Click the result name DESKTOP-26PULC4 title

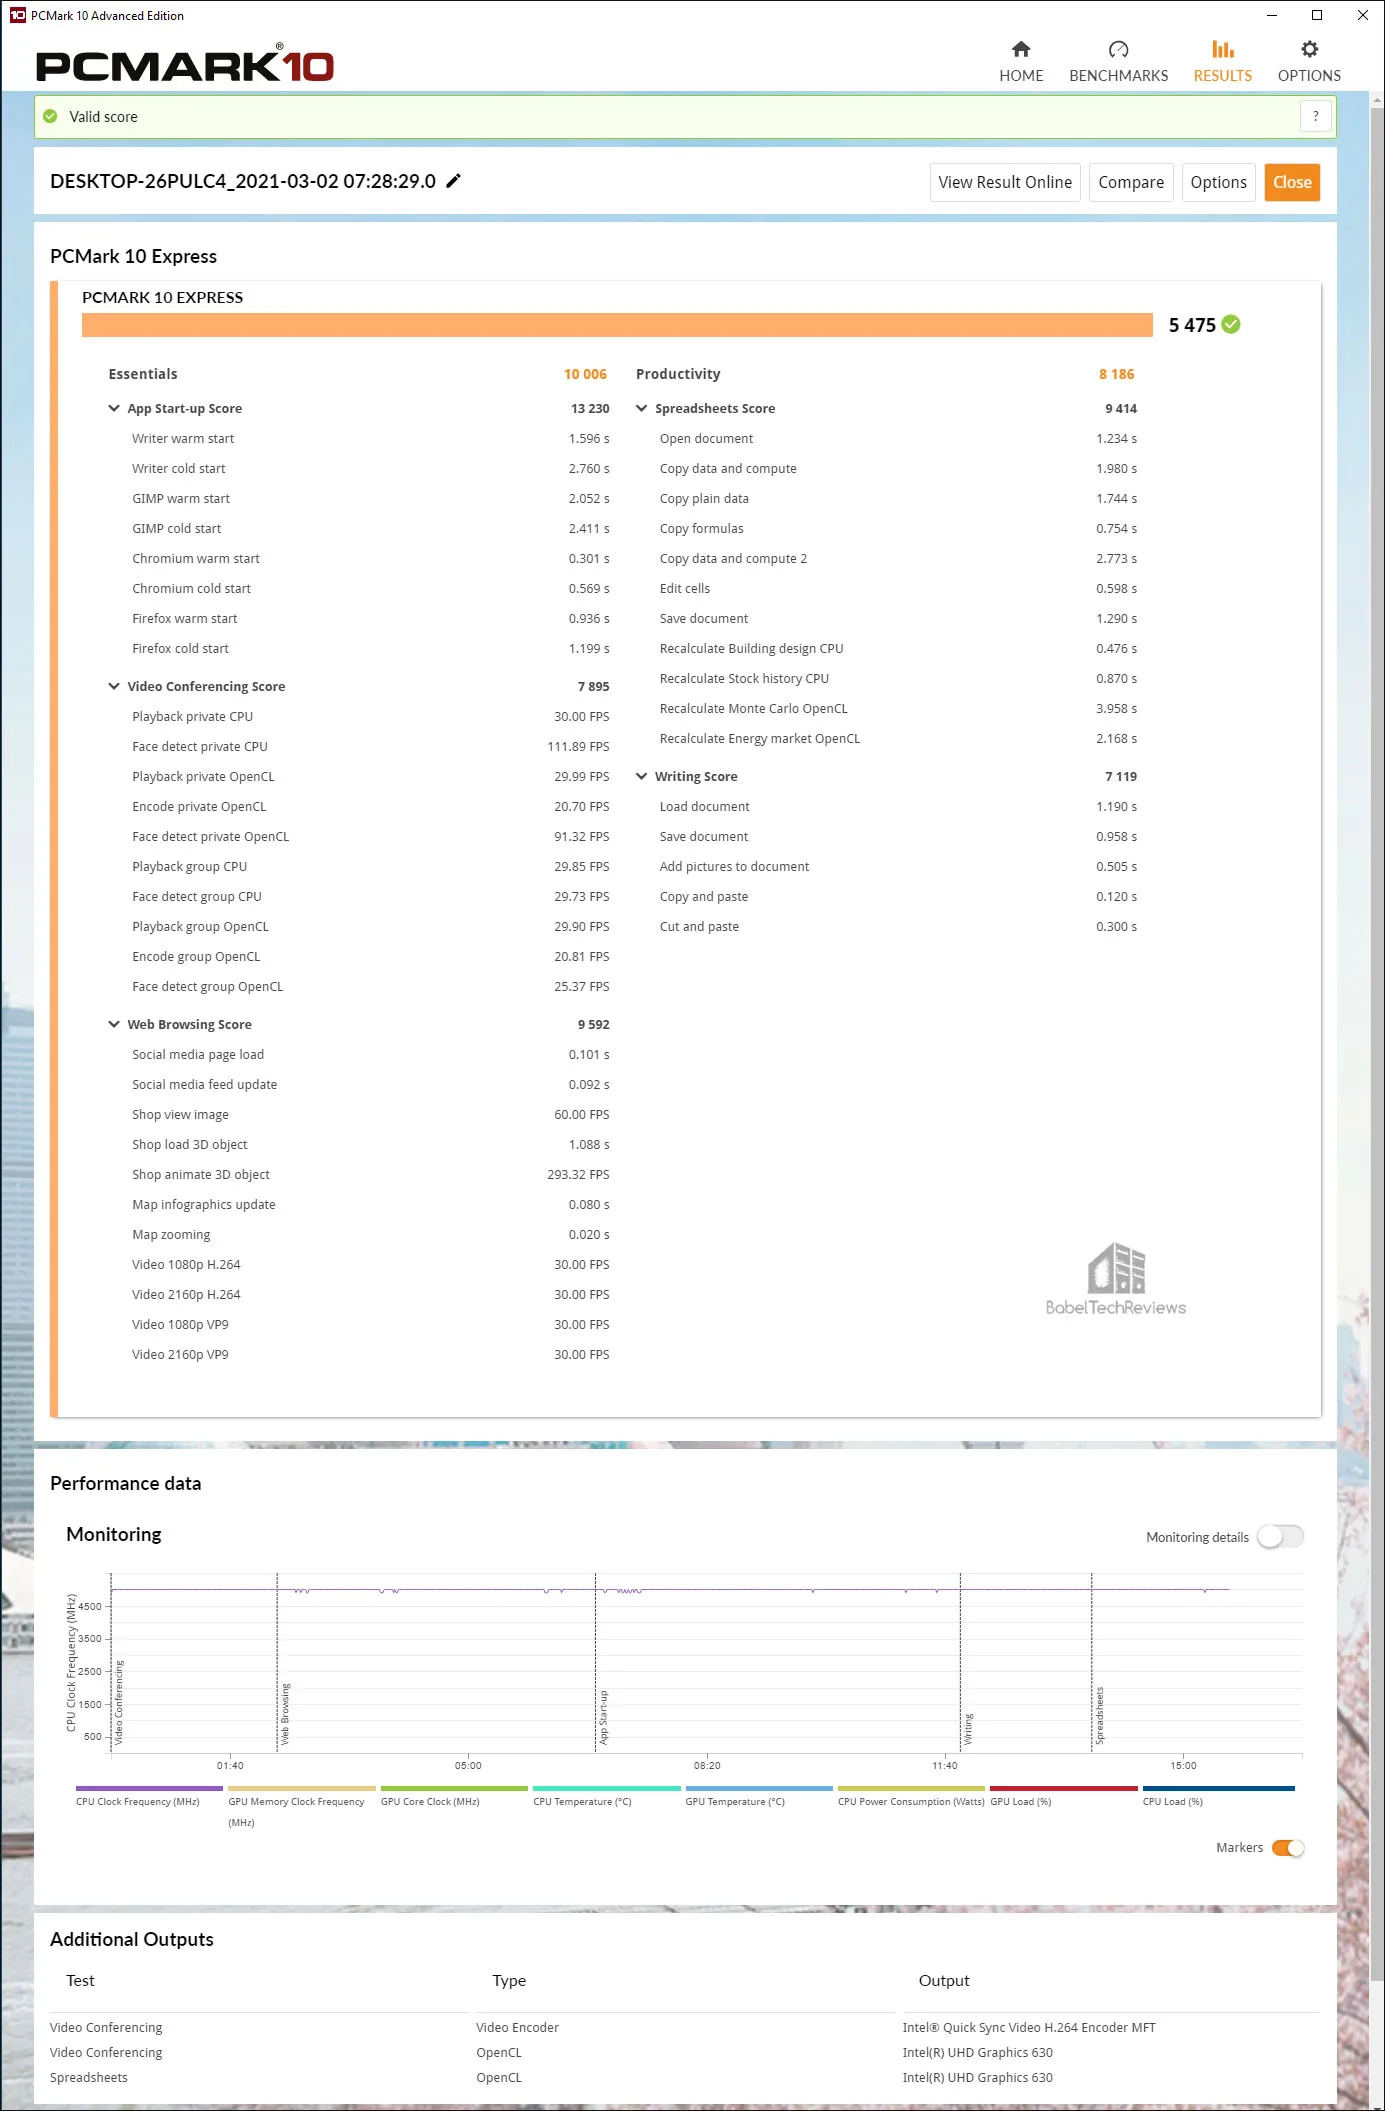[x=243, y=181]
